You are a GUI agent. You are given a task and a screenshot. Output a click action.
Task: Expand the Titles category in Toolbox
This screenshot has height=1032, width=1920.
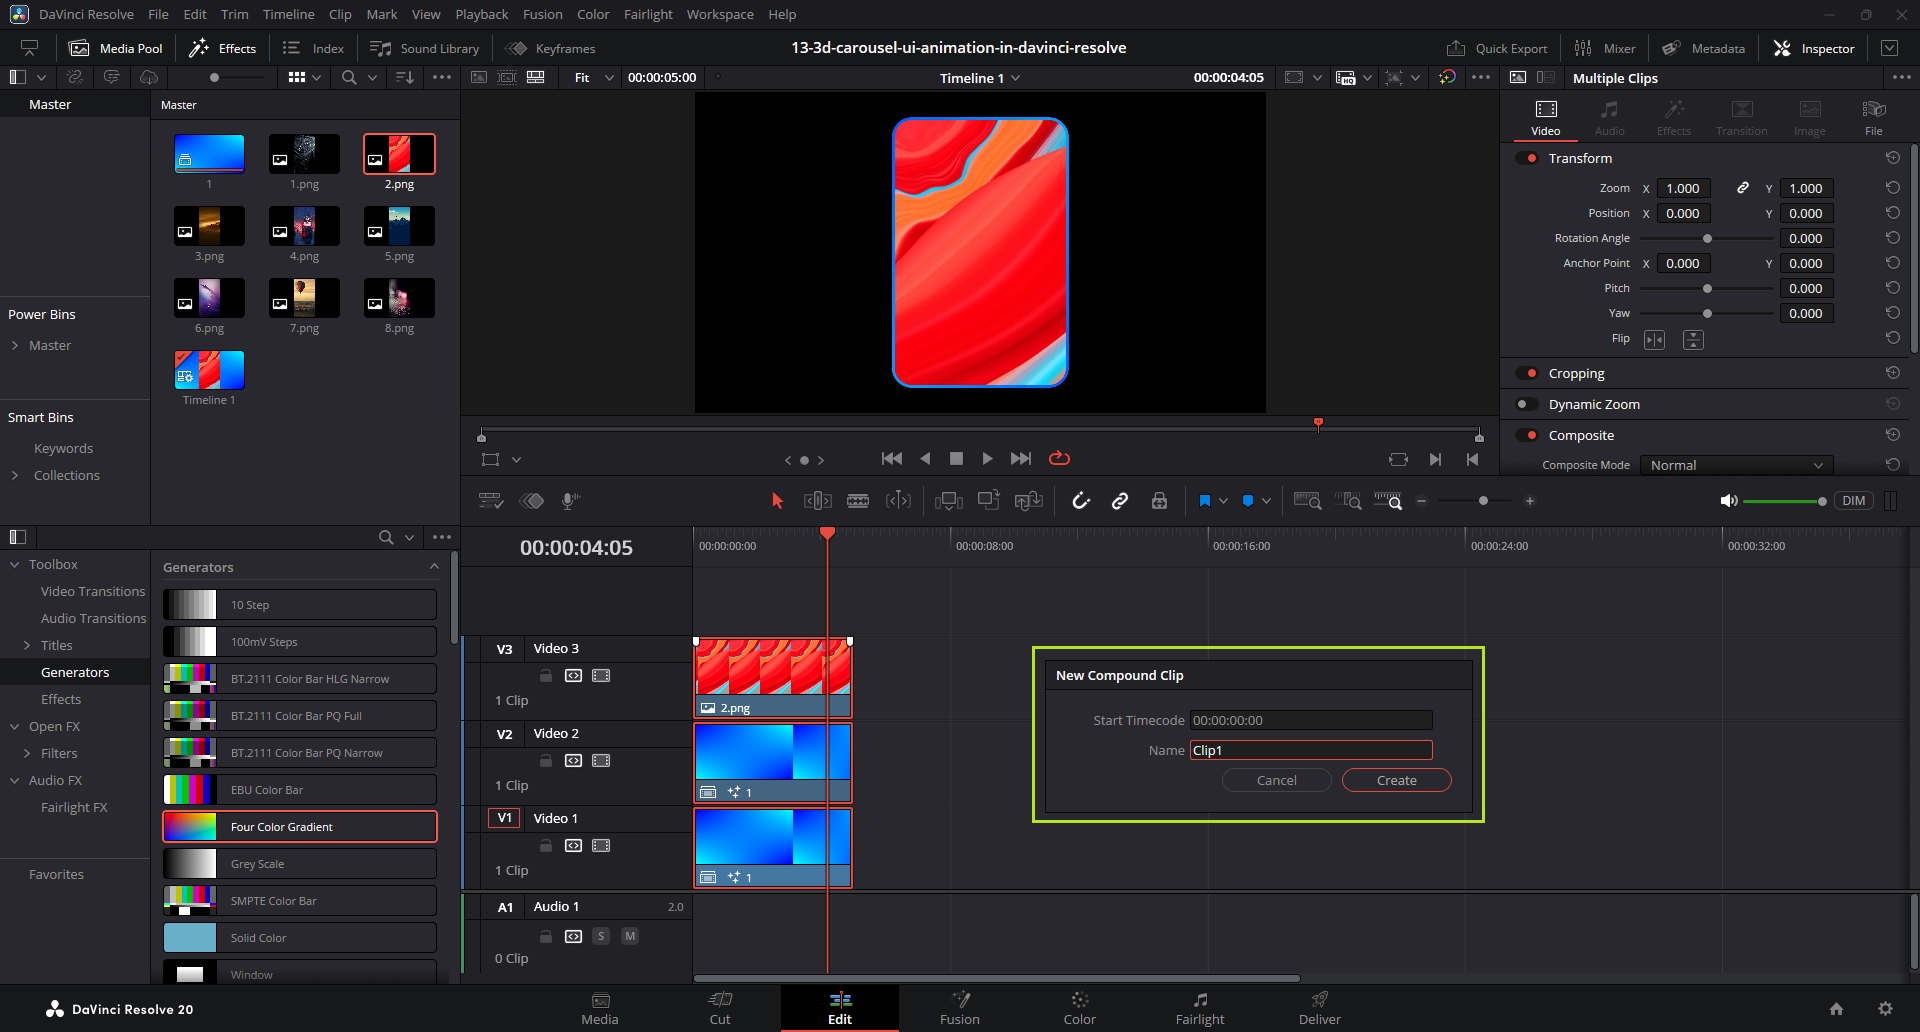pos(27,646)
